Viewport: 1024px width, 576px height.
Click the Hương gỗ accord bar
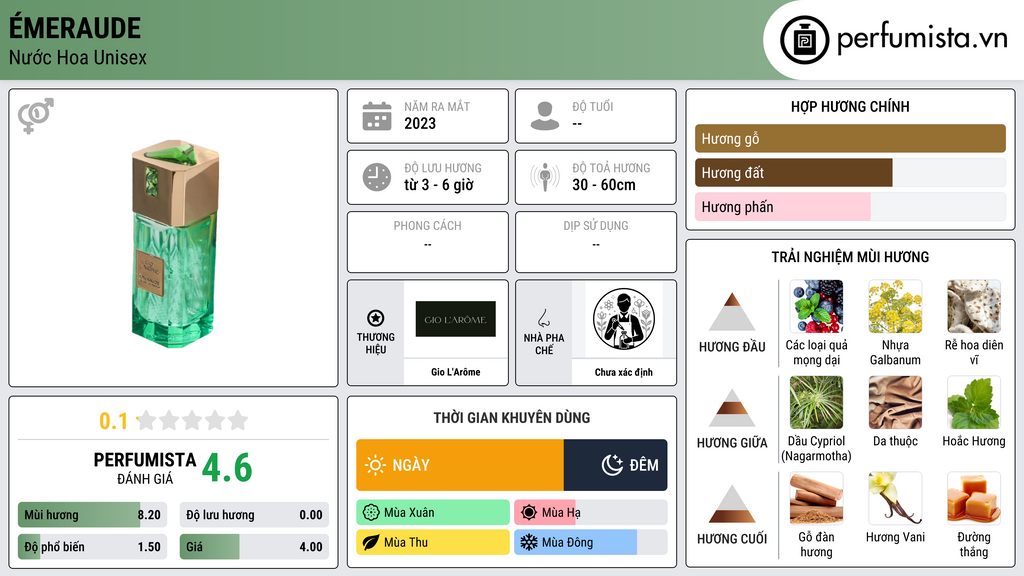click(850, 138)
